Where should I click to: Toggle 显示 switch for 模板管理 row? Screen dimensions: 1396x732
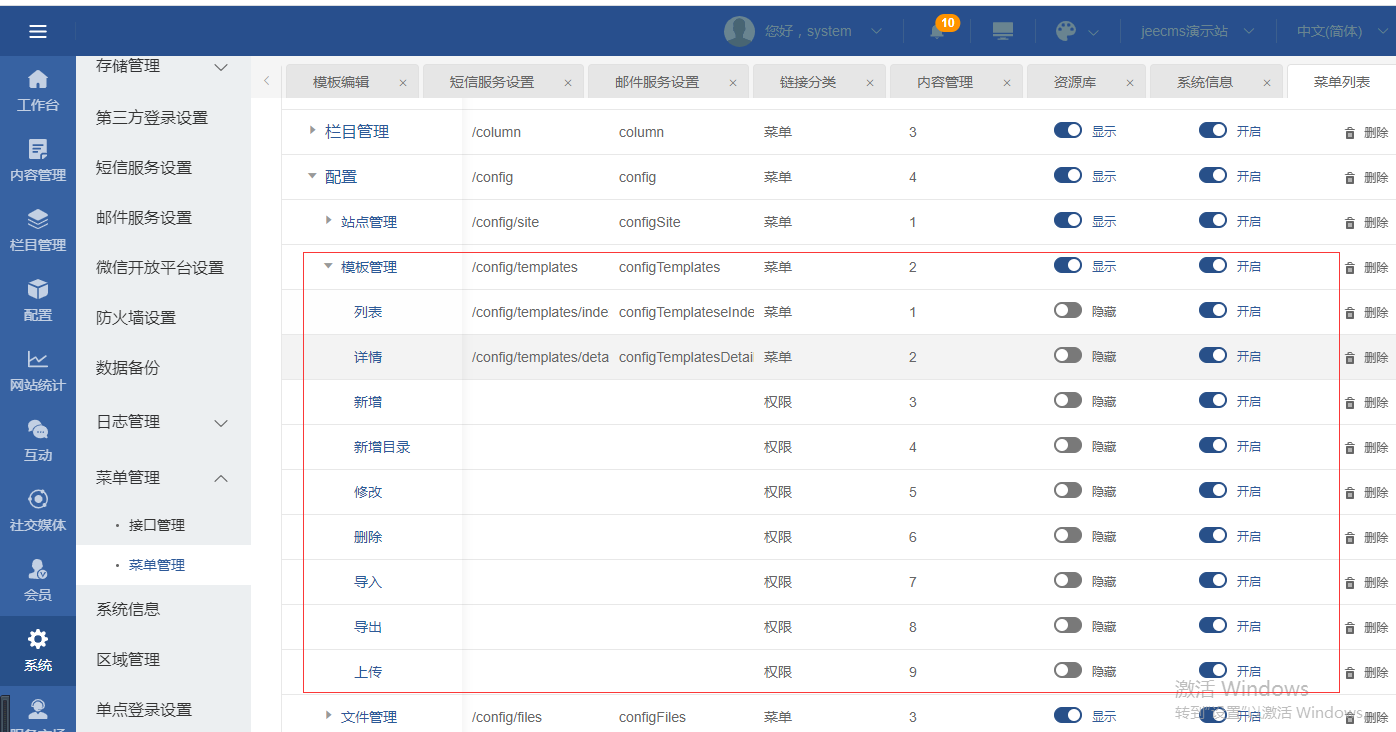[x=1068, y=266]
